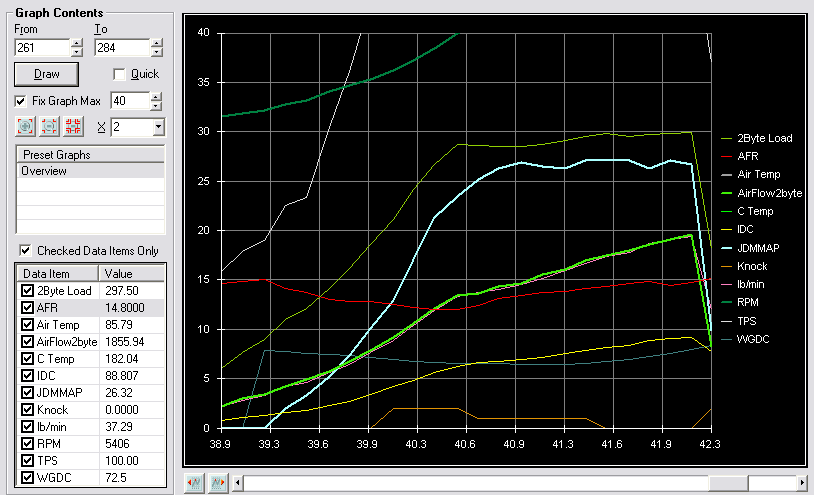Viewport: 814px width, 495px height.
Task: Decrease the To value with down arrow
Action: click(x=157, y=52)
